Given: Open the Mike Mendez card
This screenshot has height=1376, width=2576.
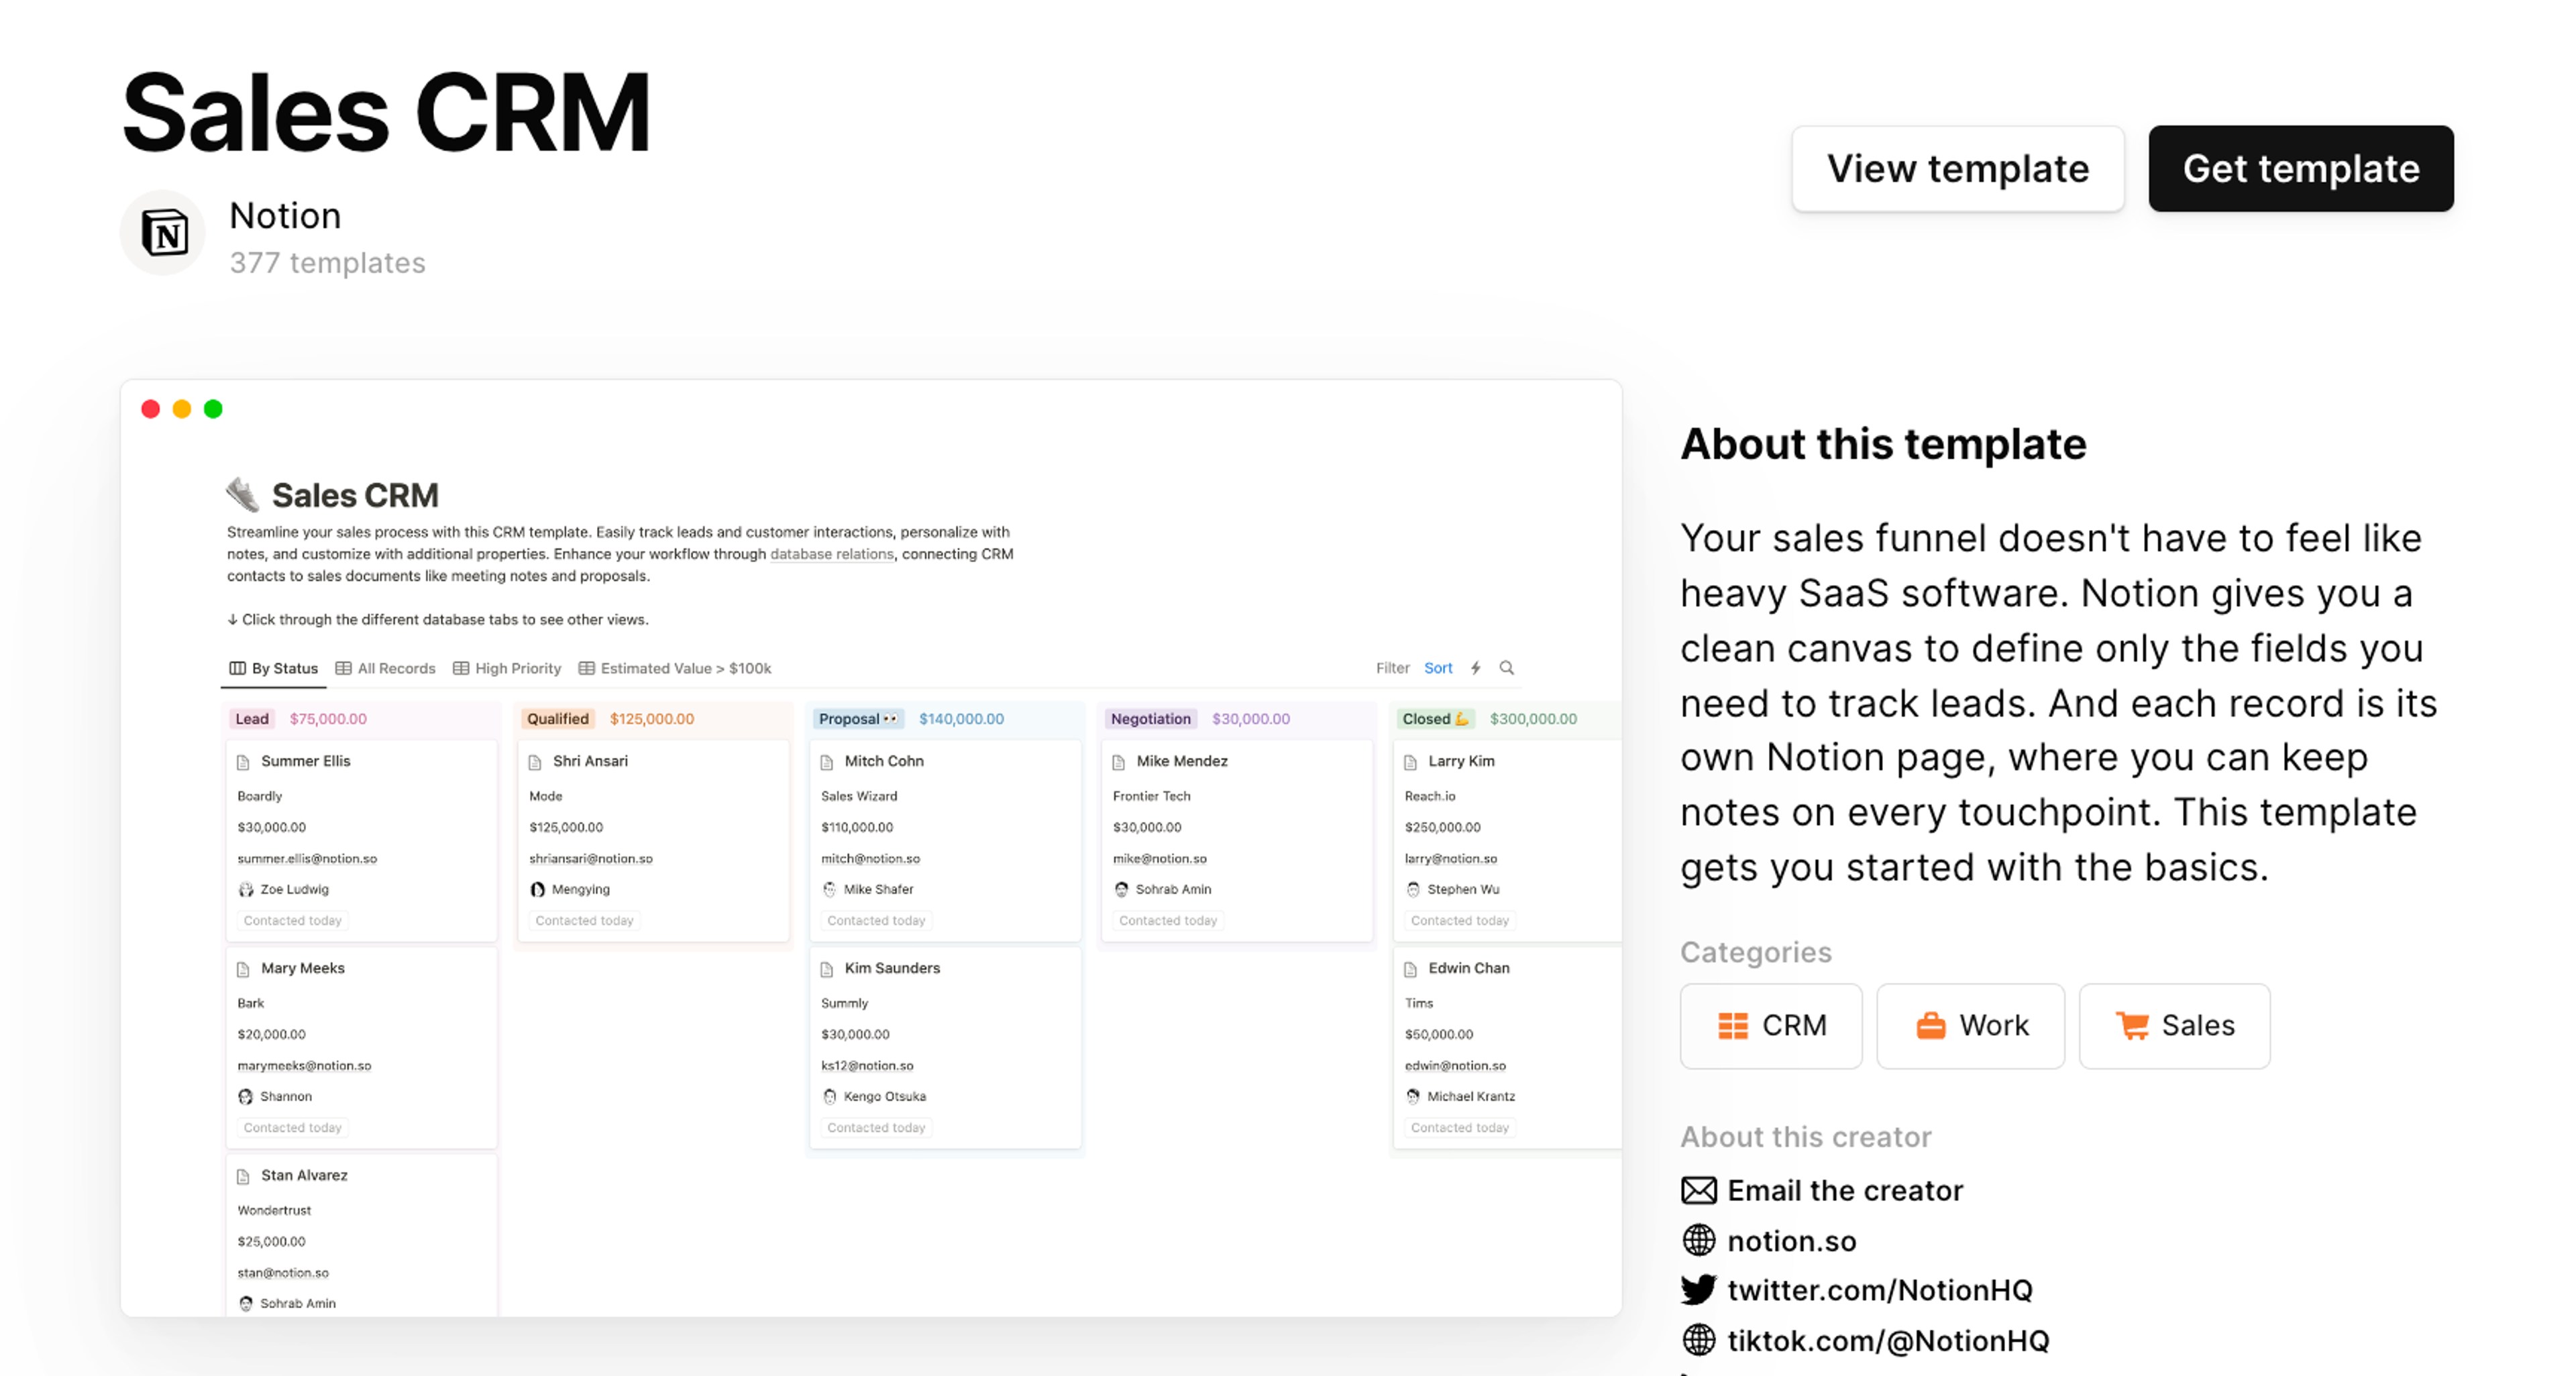Looking at the screenshot, I should coord(1238,840).
